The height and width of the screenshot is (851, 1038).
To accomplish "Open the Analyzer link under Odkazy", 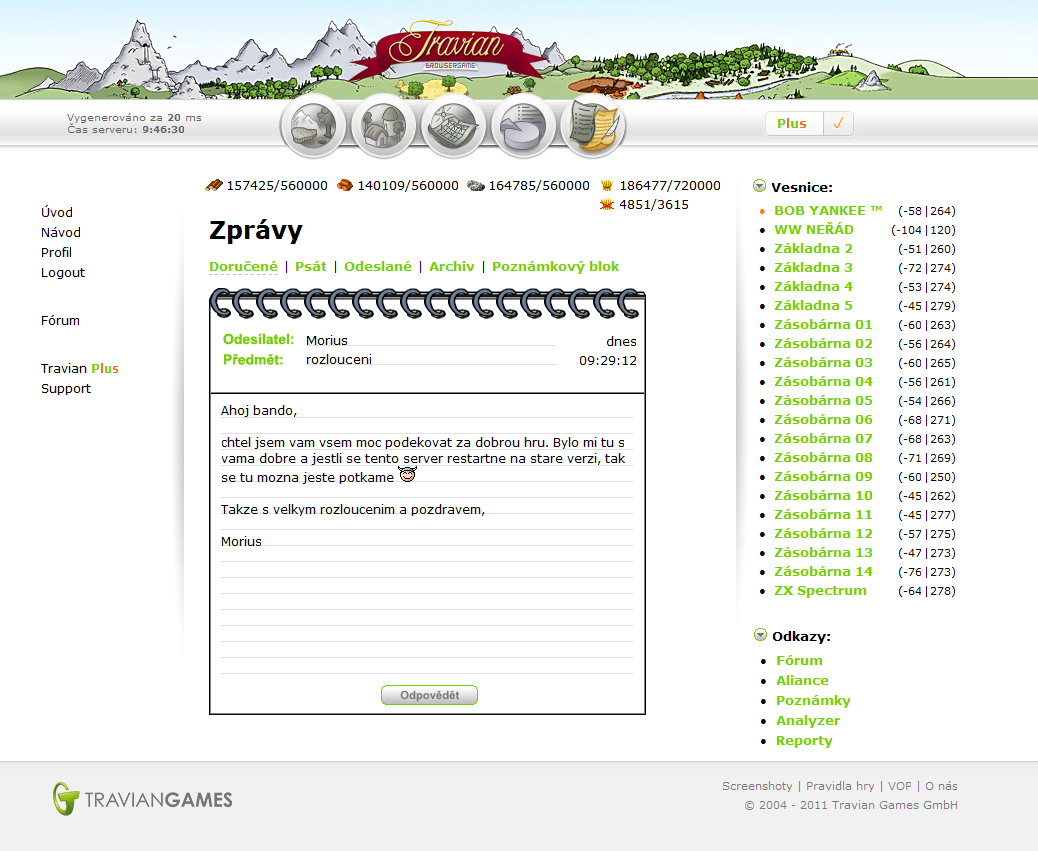I will point(808,721).
